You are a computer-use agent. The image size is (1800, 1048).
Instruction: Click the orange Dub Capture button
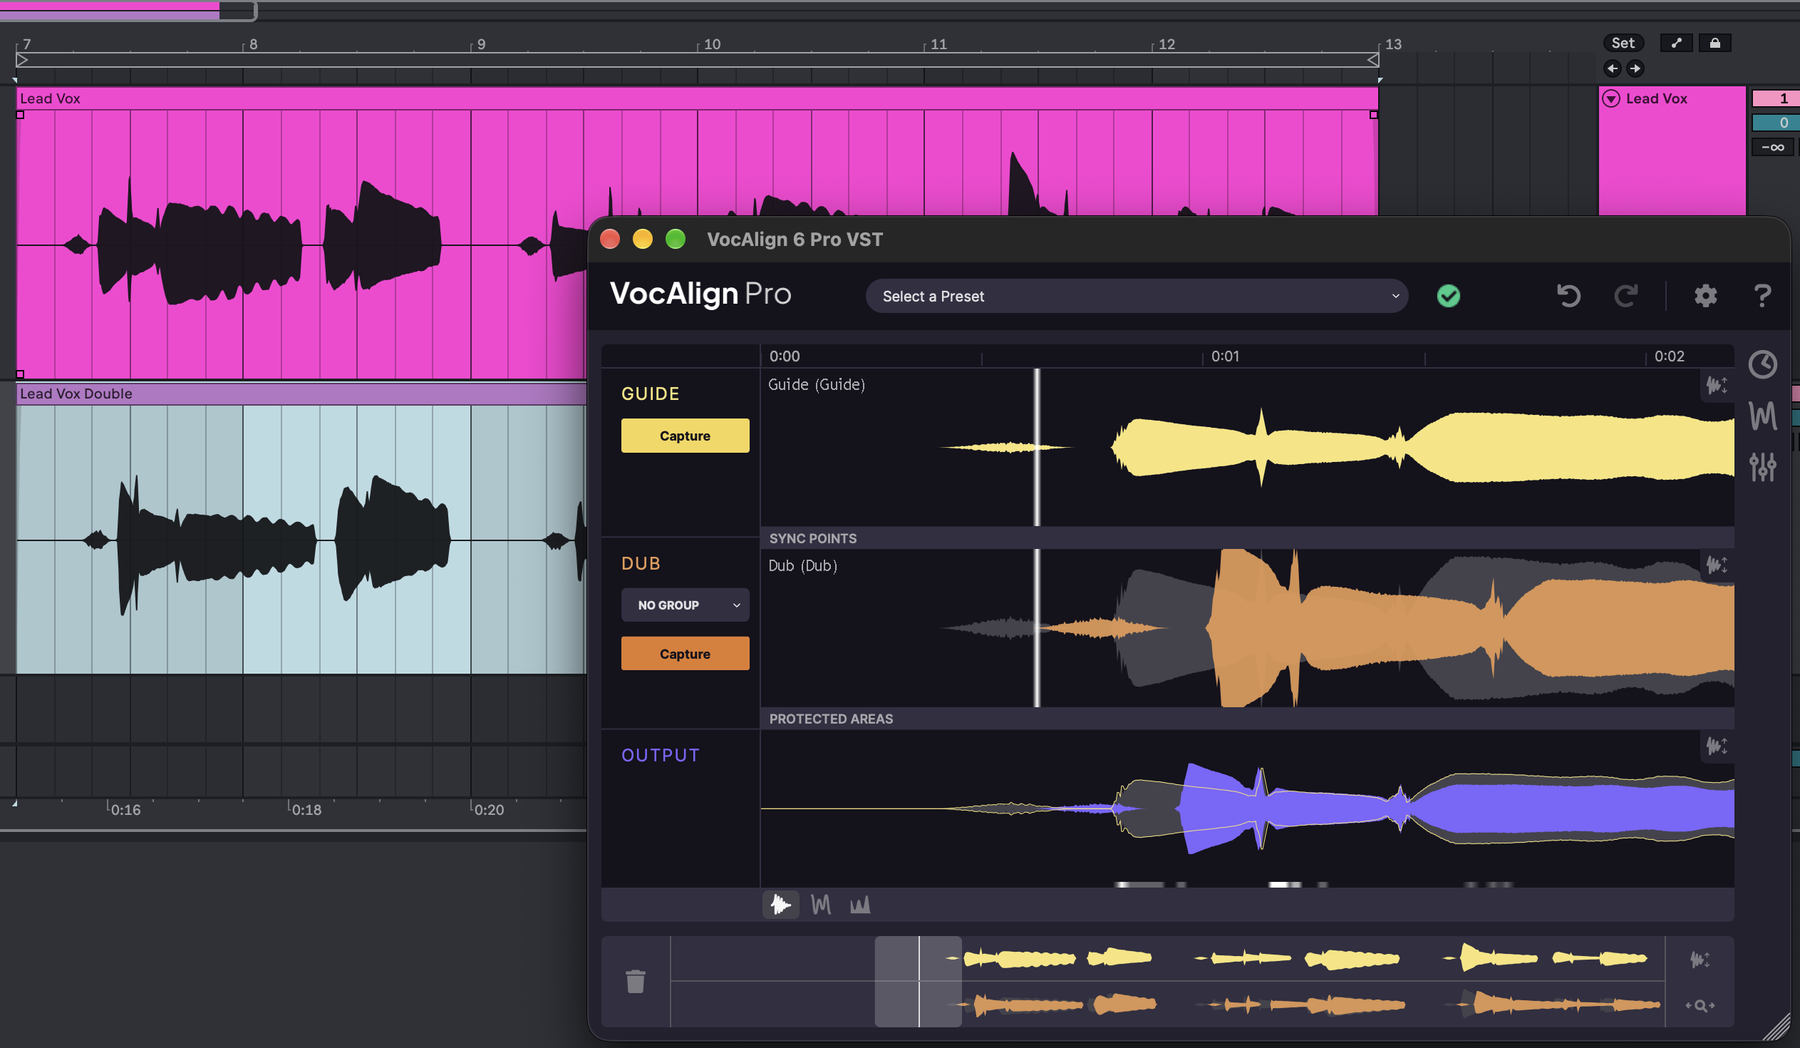pyautogui.click(x=685, y=654)
